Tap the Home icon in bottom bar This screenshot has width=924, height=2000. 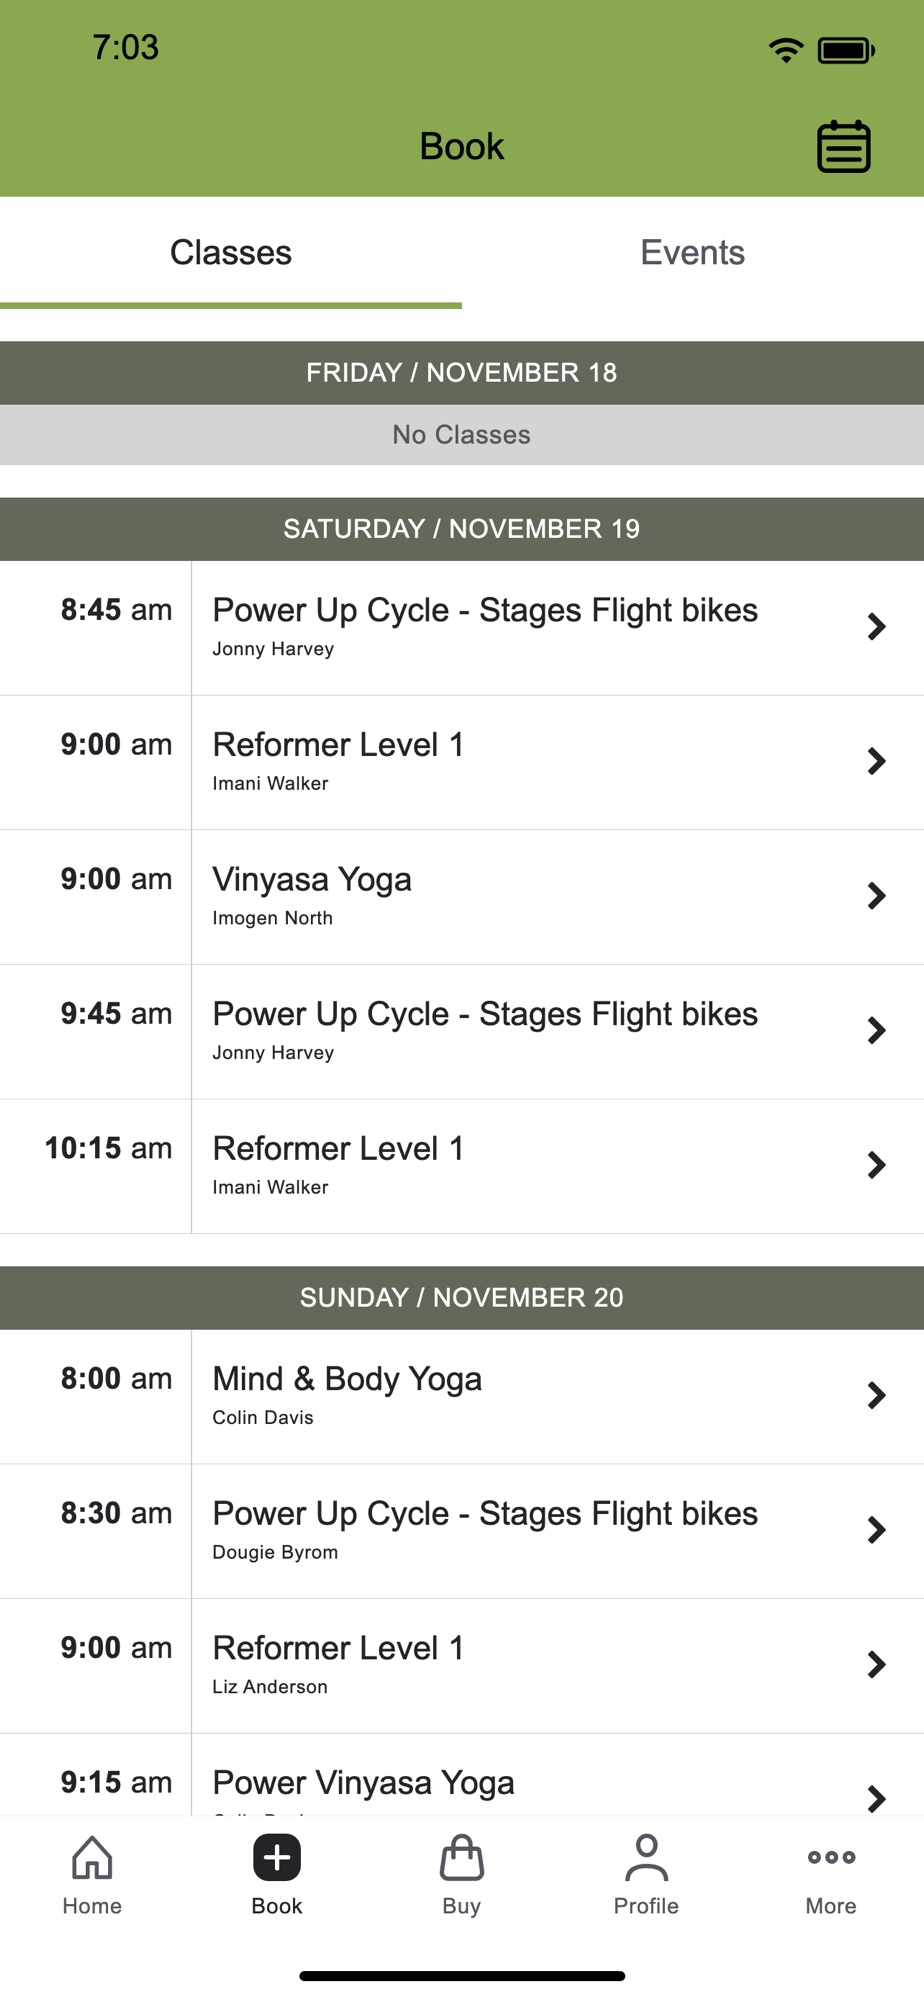click(92, 1858)
